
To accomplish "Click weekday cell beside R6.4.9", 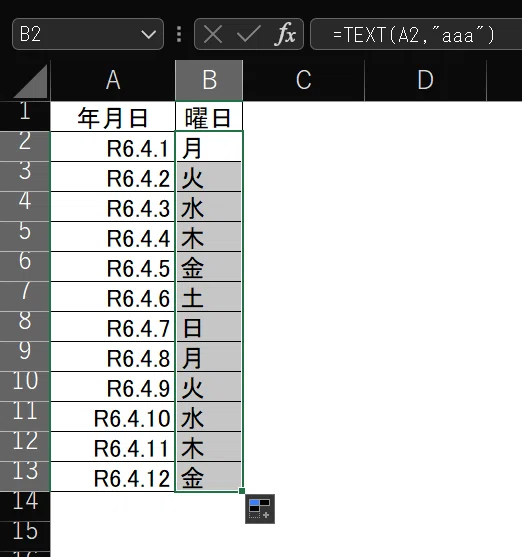I will pos(209,386).
